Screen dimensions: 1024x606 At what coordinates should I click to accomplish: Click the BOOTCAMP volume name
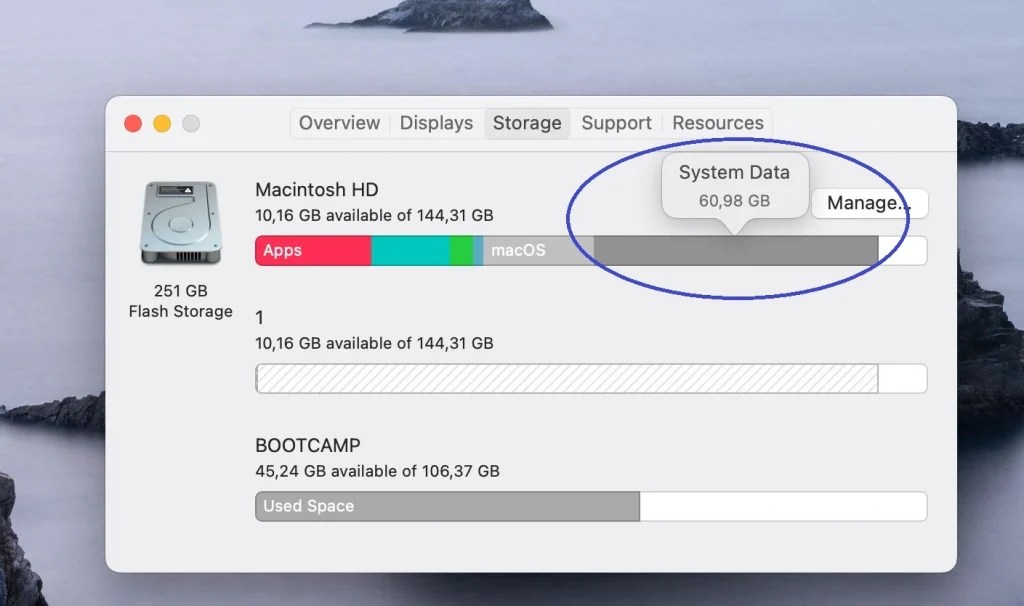(x=308, y=445)
